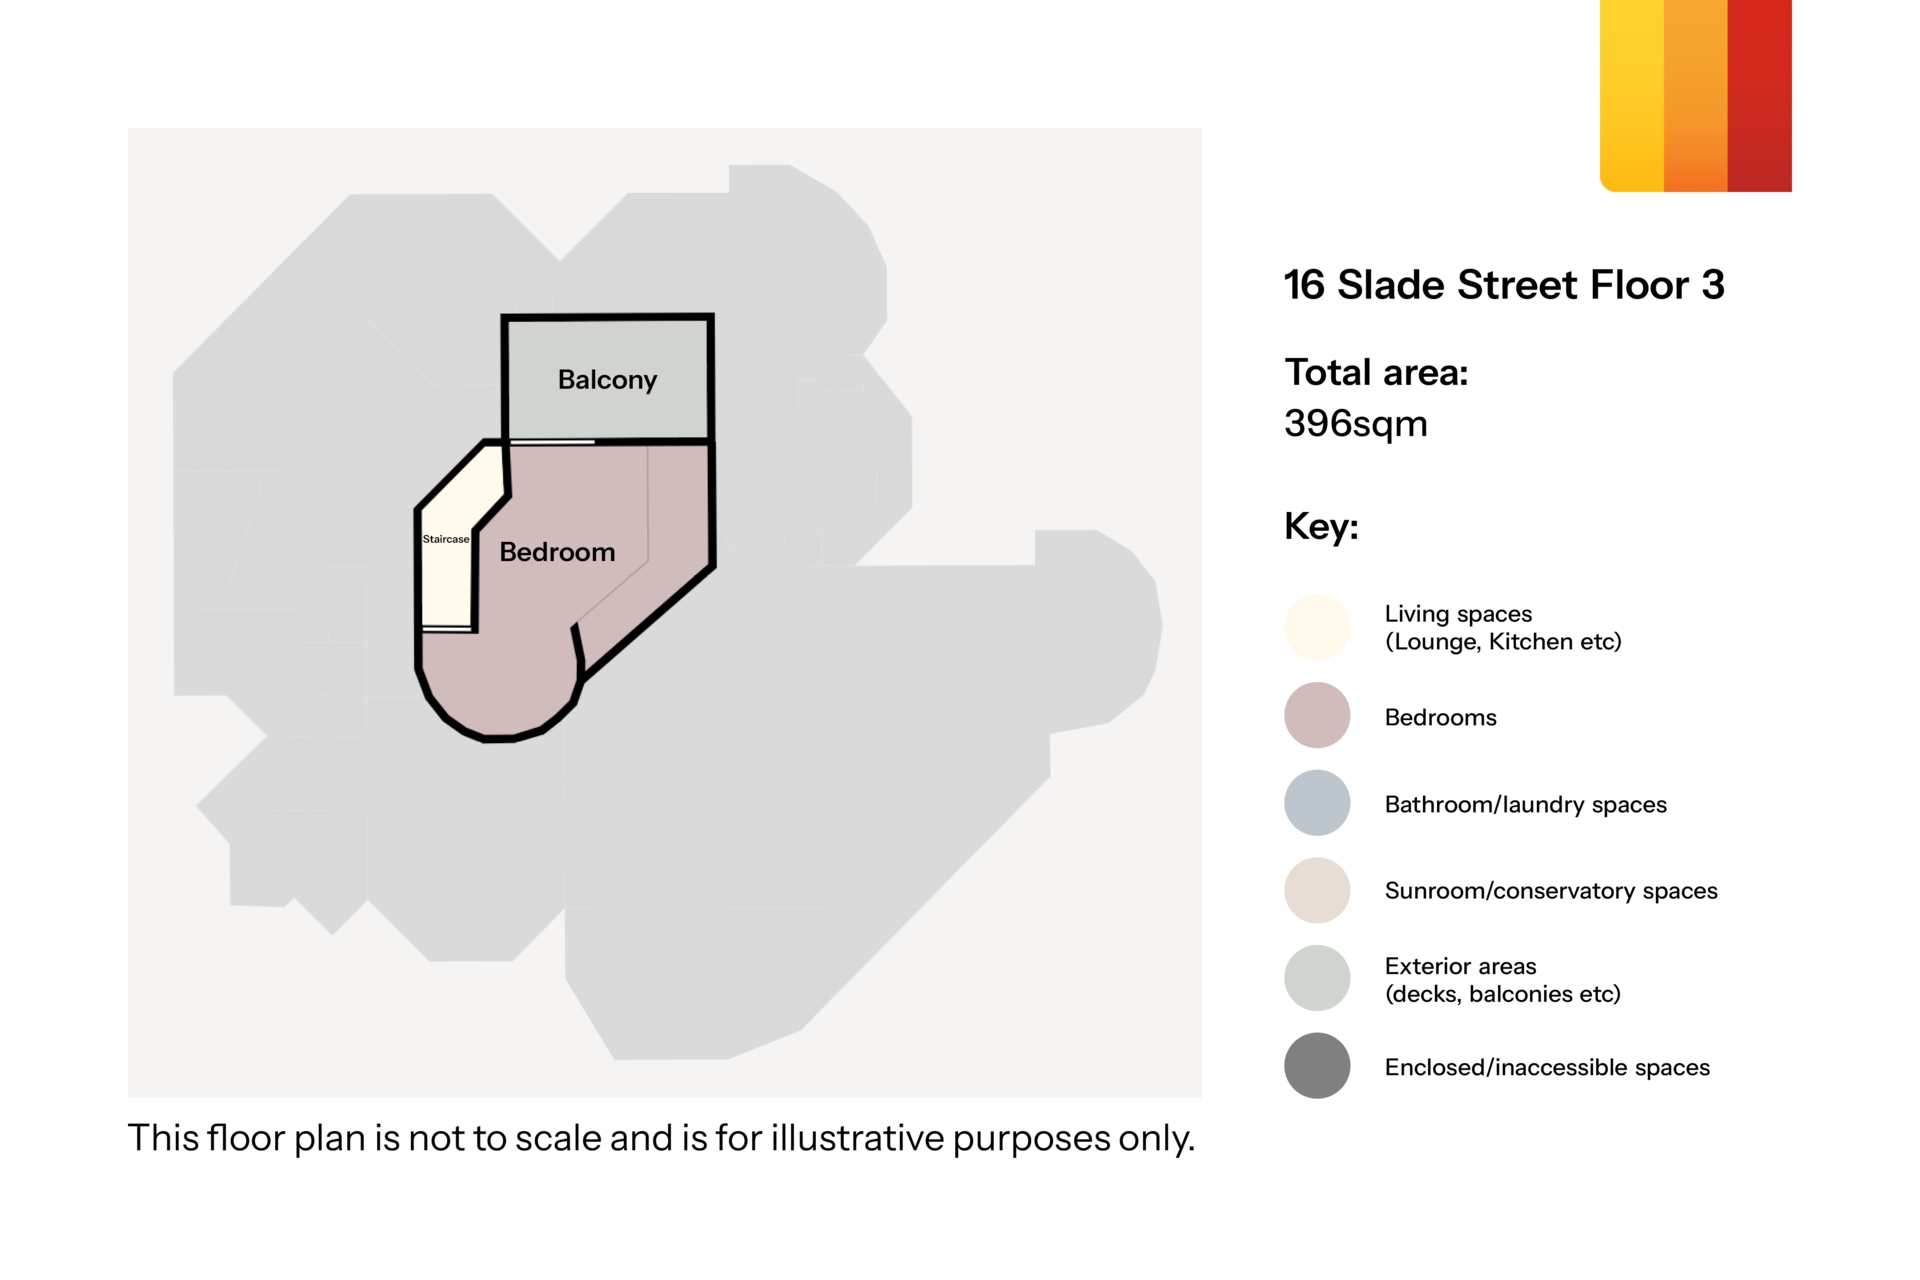Click the Sunroom/conservatory beige swatch
Viewport: 1920px width, 1280px height.
click(1317, 890)
